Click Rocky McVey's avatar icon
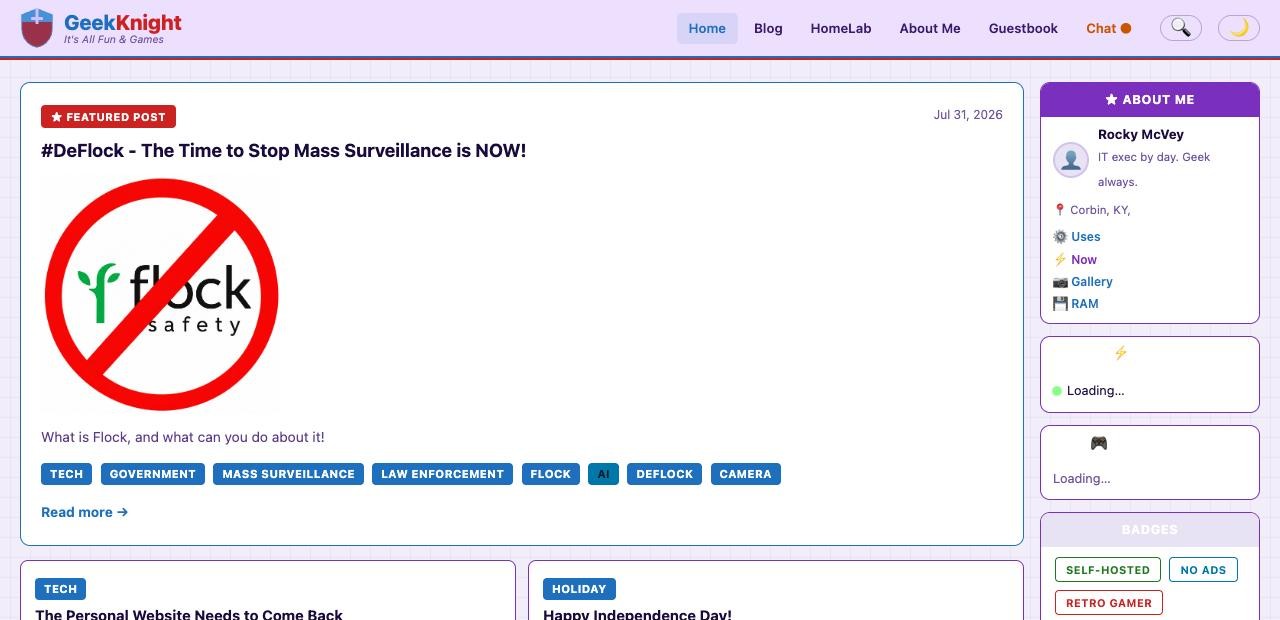 (x=1071, y=160)
